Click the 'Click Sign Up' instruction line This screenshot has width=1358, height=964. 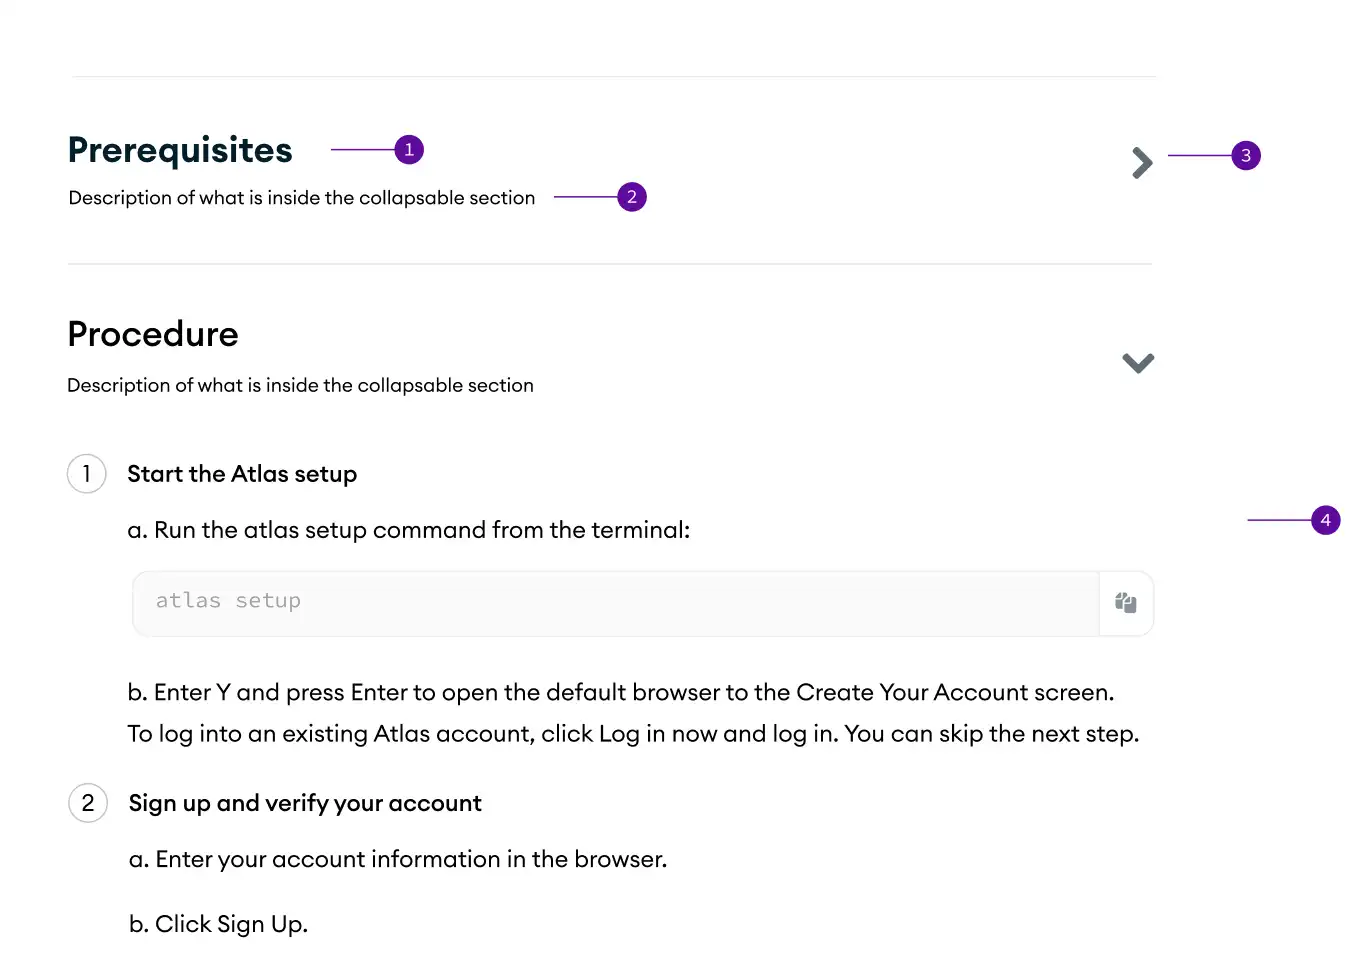[218, 924]
